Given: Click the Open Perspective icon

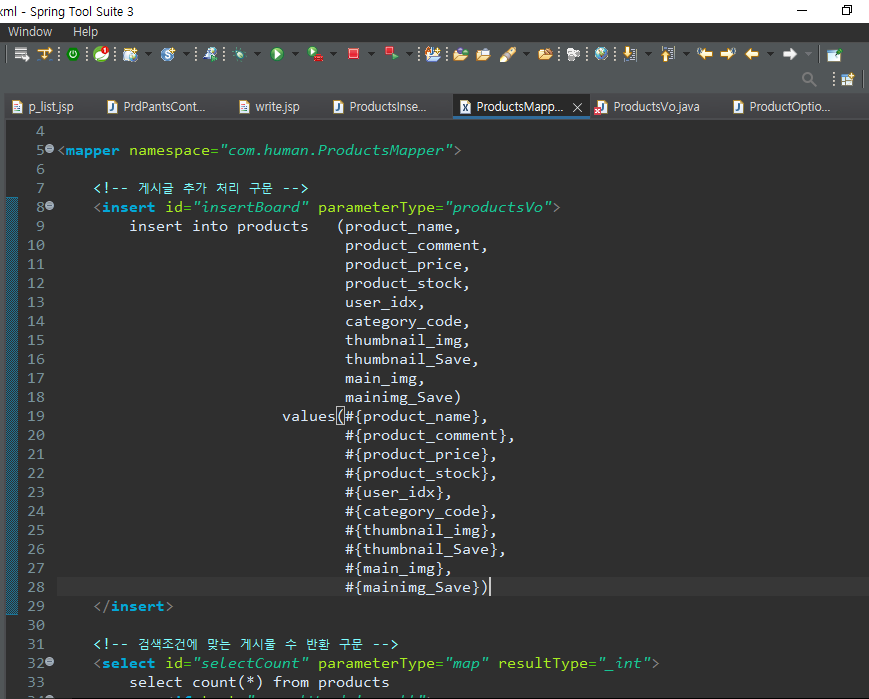Looking at the screenshot, I should point(848,79).
